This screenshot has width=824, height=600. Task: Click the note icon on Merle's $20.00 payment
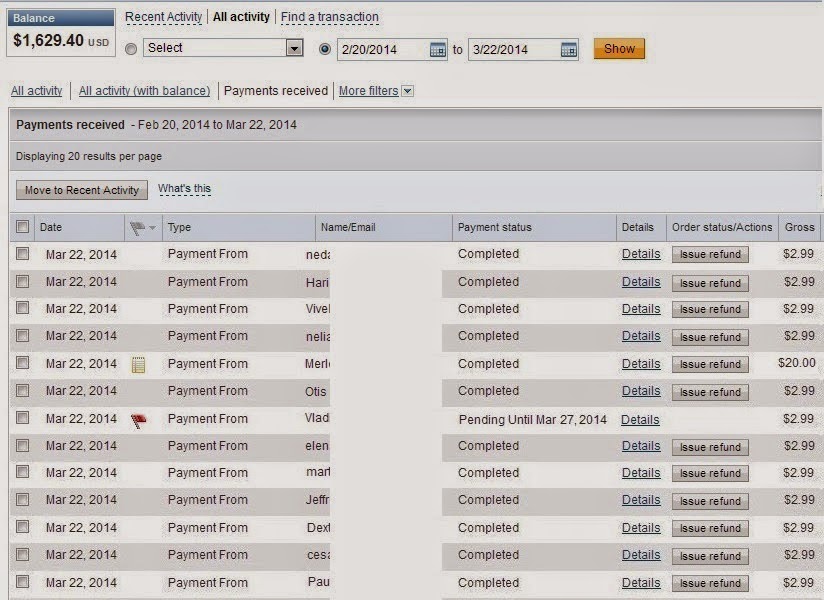tap(139, 363)
